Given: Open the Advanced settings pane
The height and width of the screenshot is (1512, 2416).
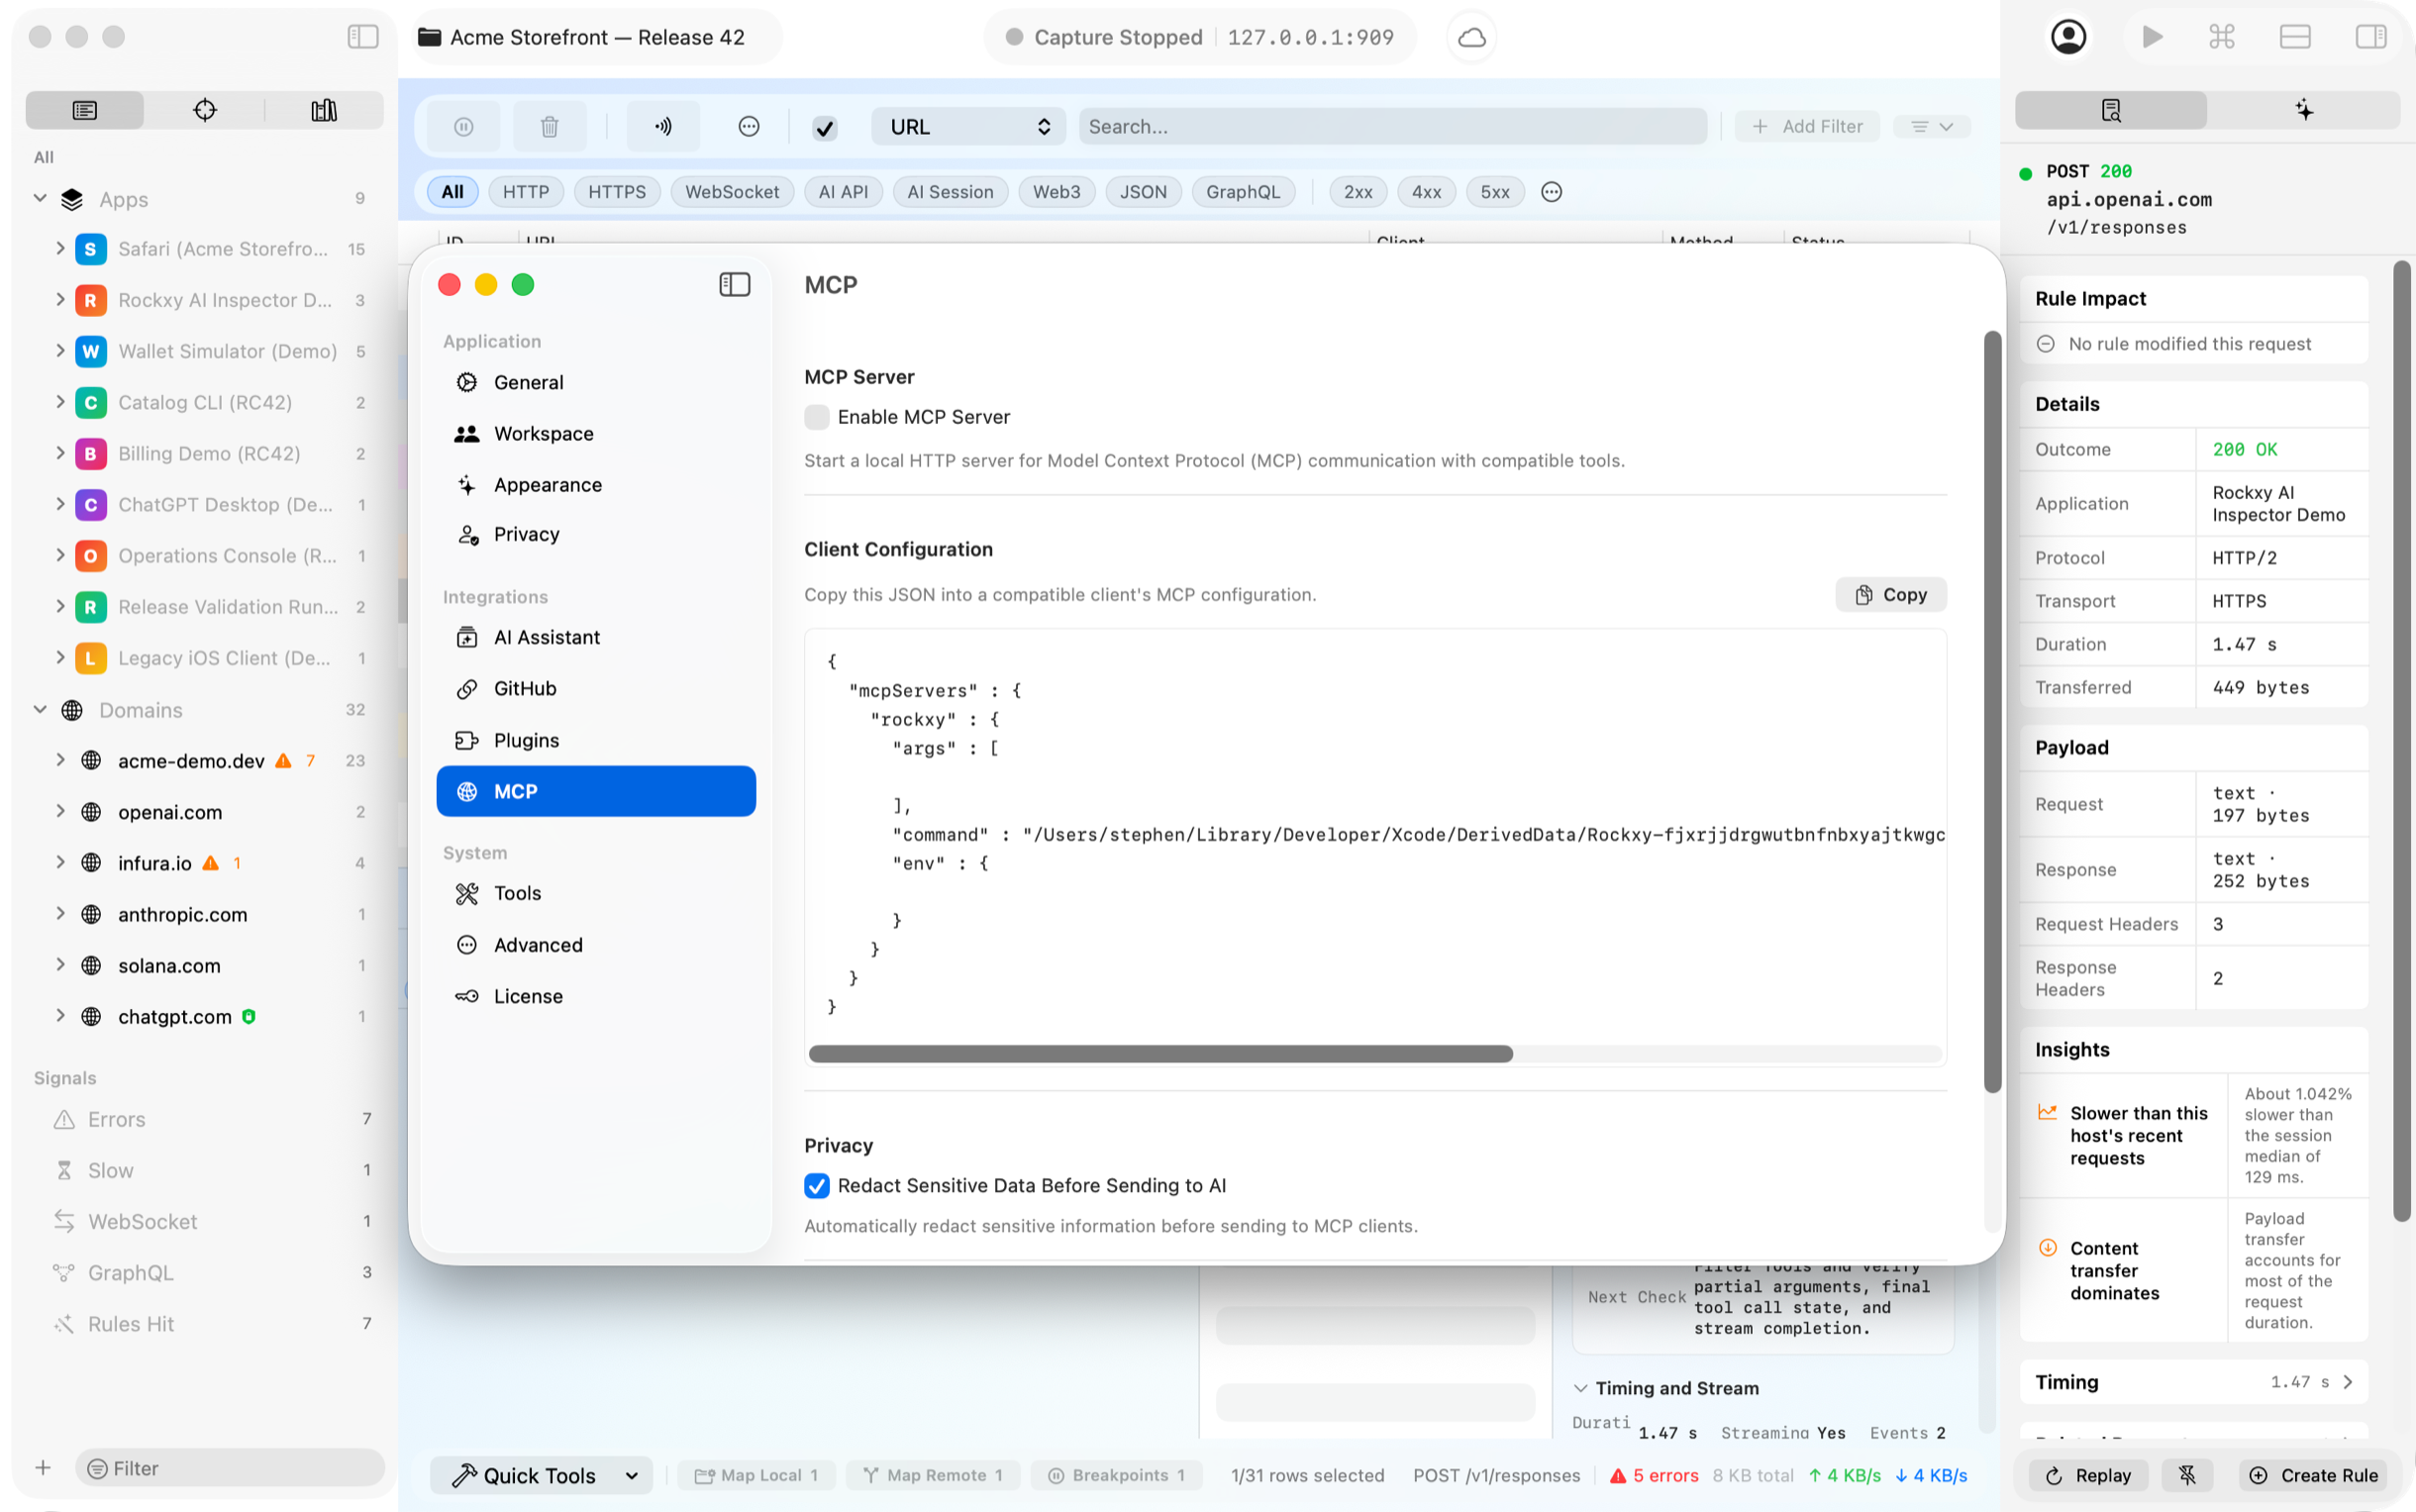Looking at the screenshot, I should [x=596, y=945].
